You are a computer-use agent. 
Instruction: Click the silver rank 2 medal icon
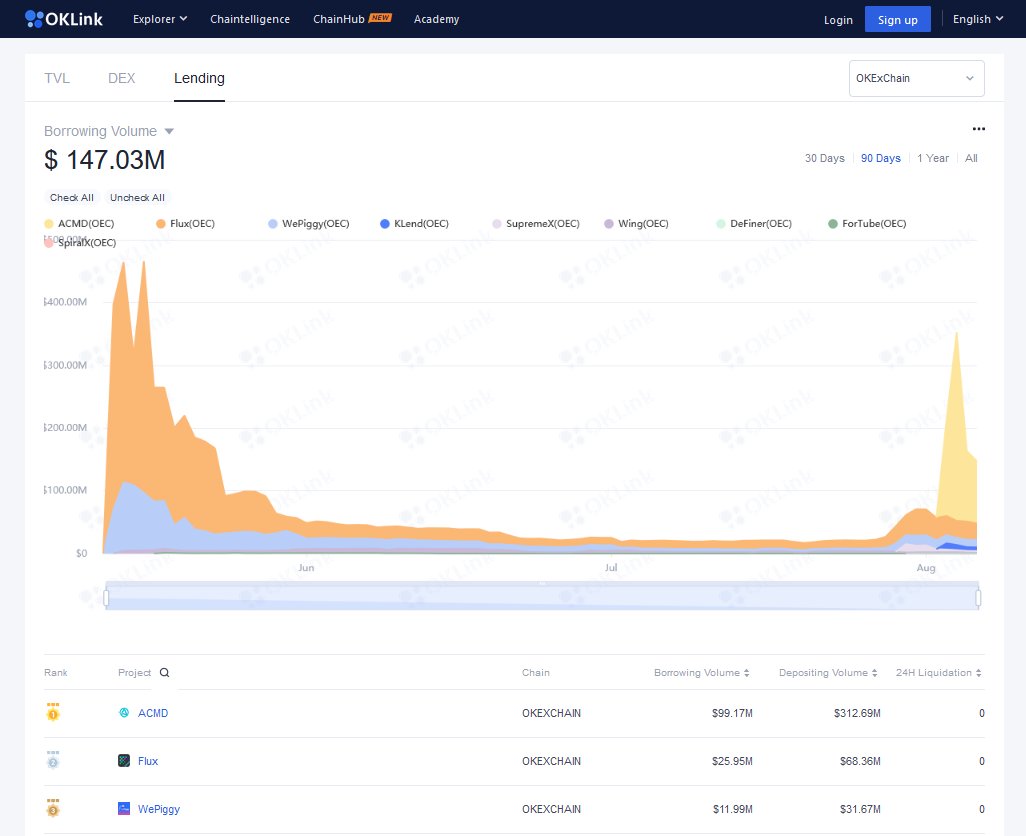point(53,760)
